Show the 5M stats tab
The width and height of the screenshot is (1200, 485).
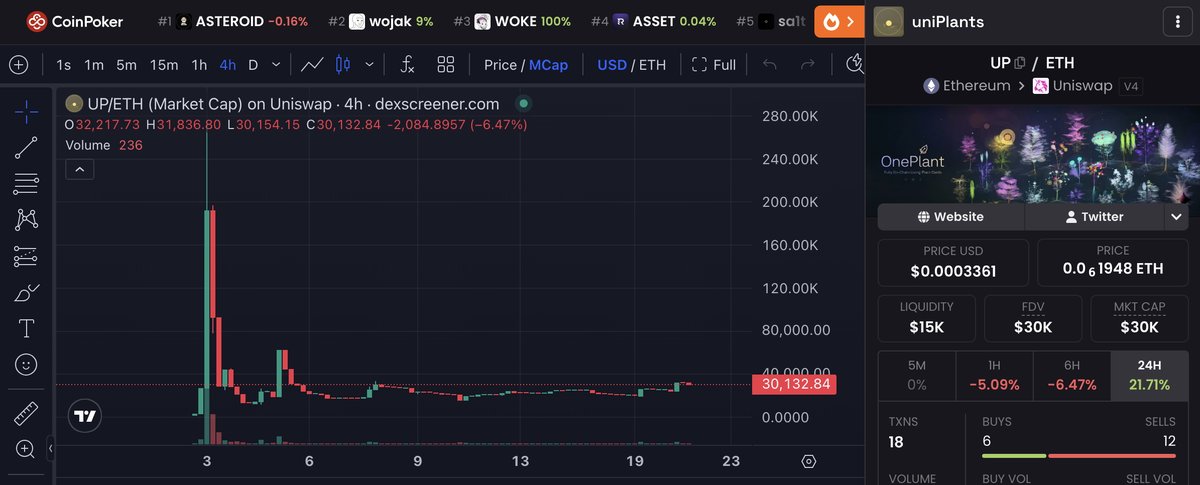coord(917,374)
